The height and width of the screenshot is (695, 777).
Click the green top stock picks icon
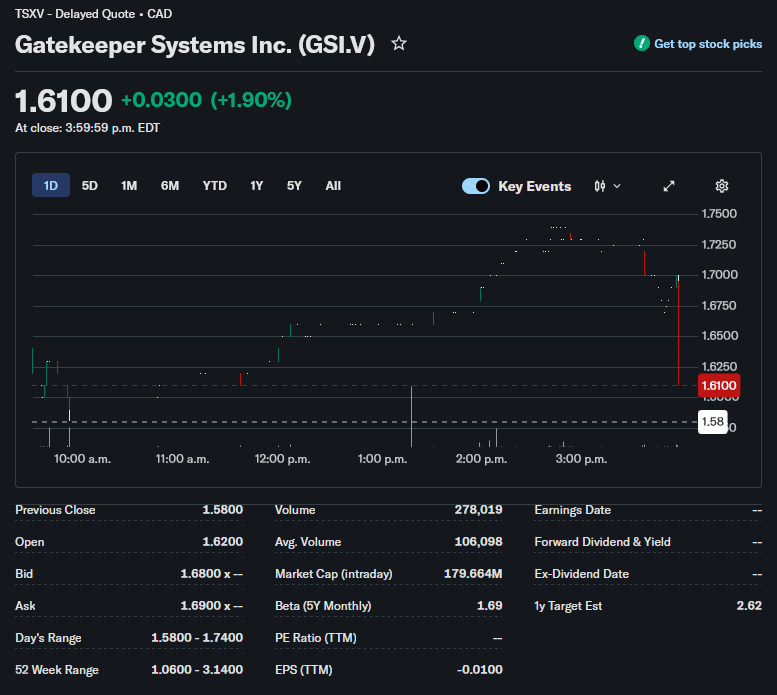pos(642,44)
